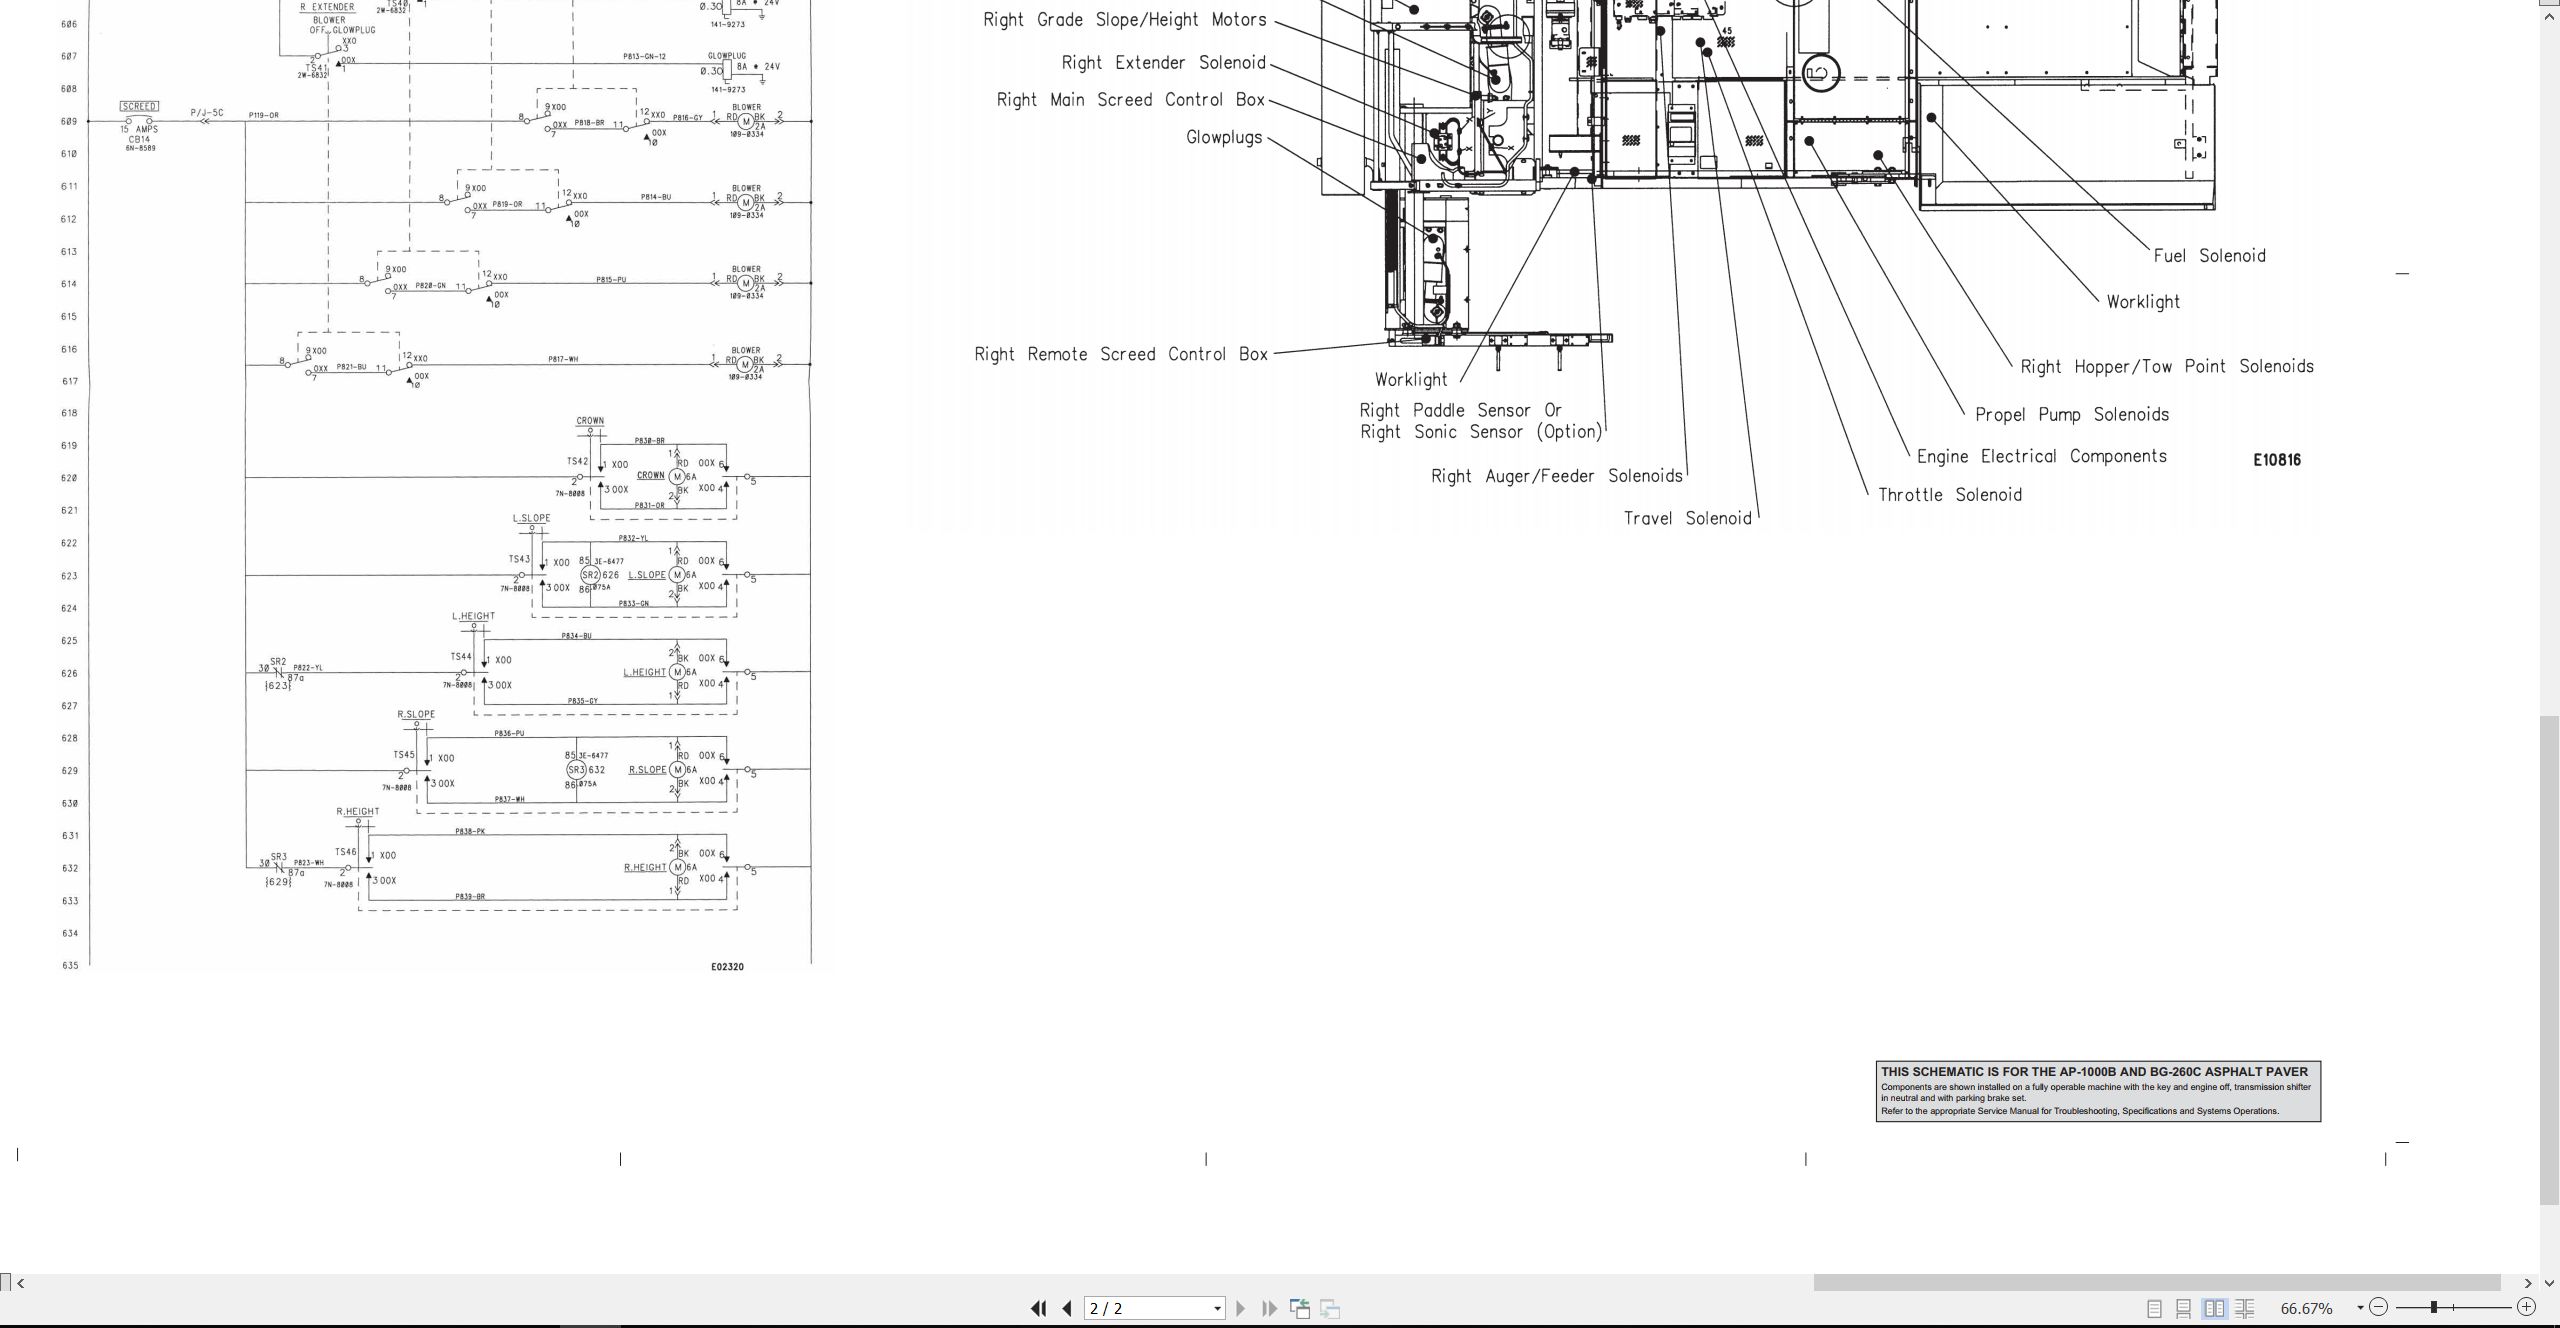Click the next view navigation icon

1330,1308
